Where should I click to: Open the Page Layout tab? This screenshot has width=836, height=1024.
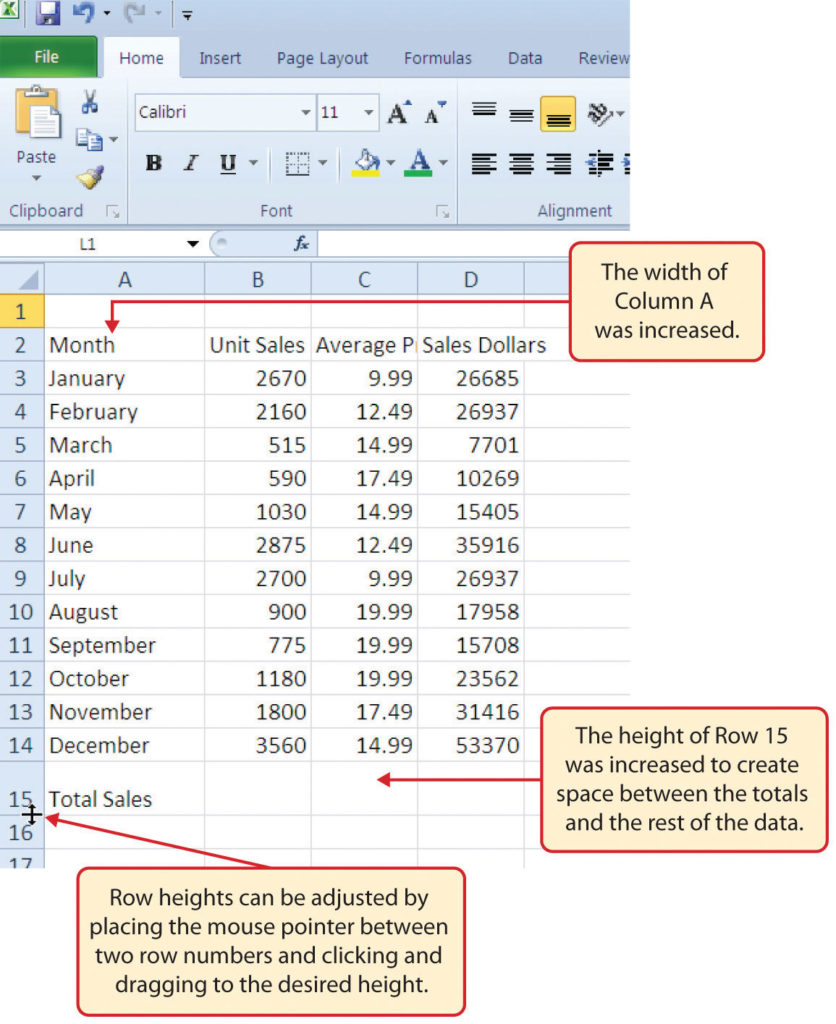(x=322, y=58)
